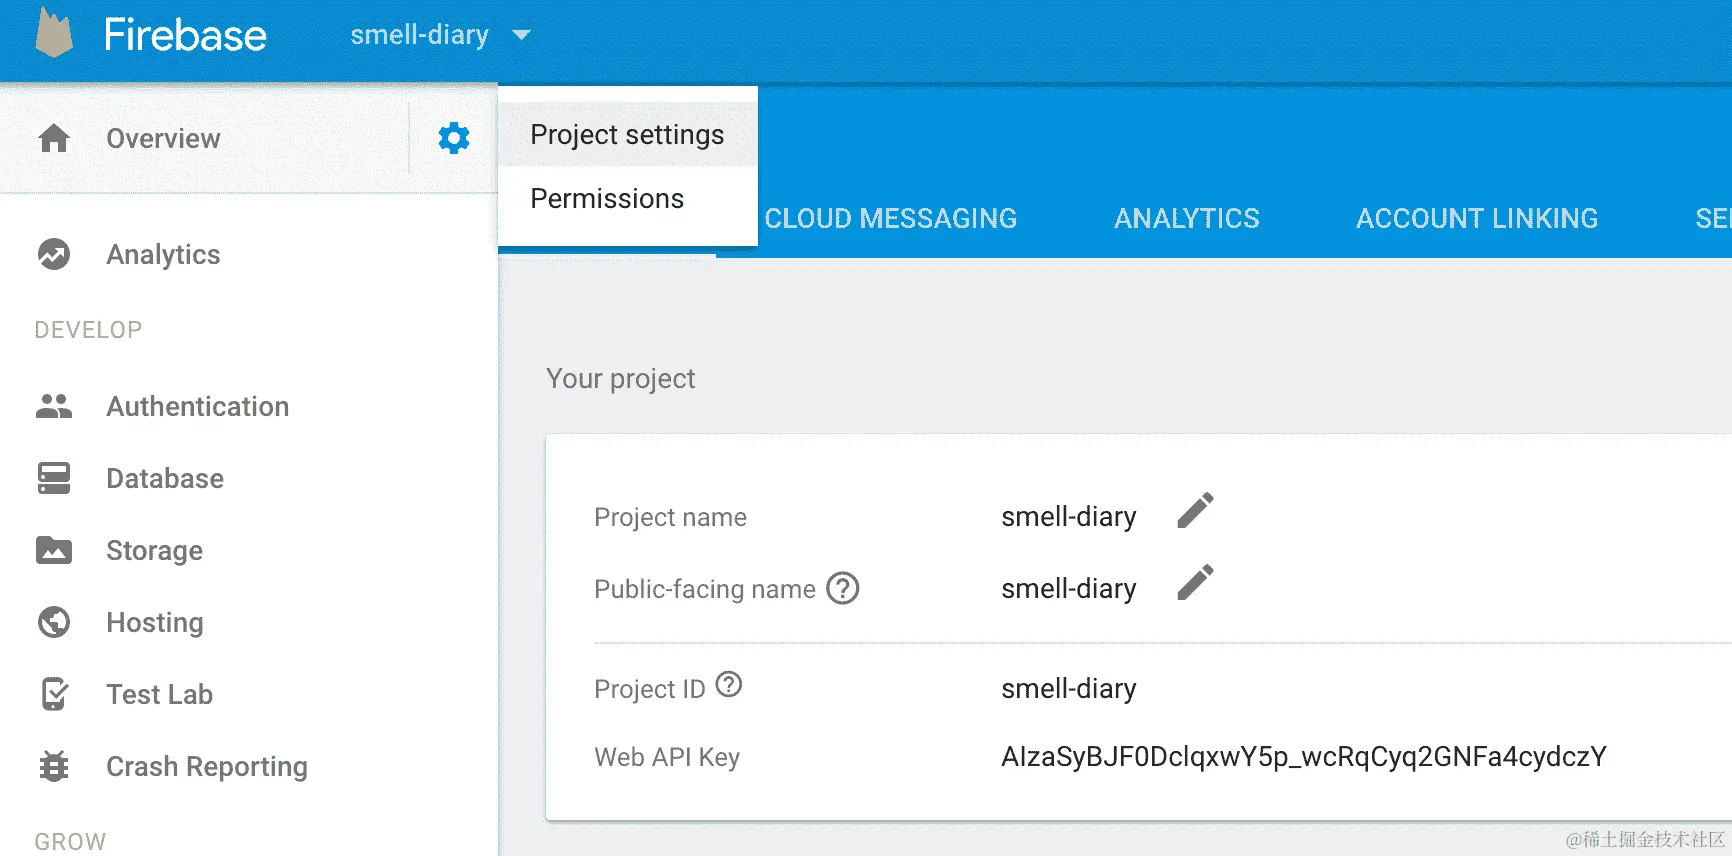The width and height of the screenshot is (1732, 856).
Task: Click the Project name label
Action: (670, 517)
